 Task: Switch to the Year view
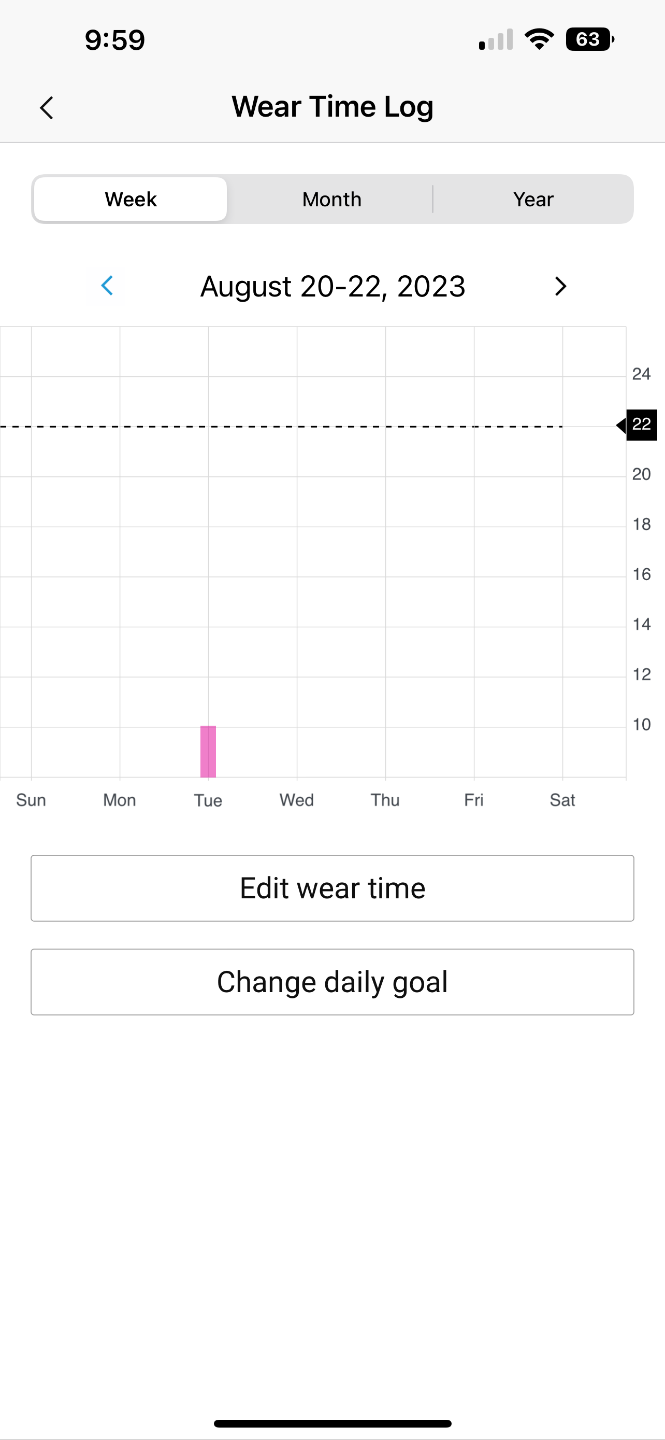coord(533,199)
